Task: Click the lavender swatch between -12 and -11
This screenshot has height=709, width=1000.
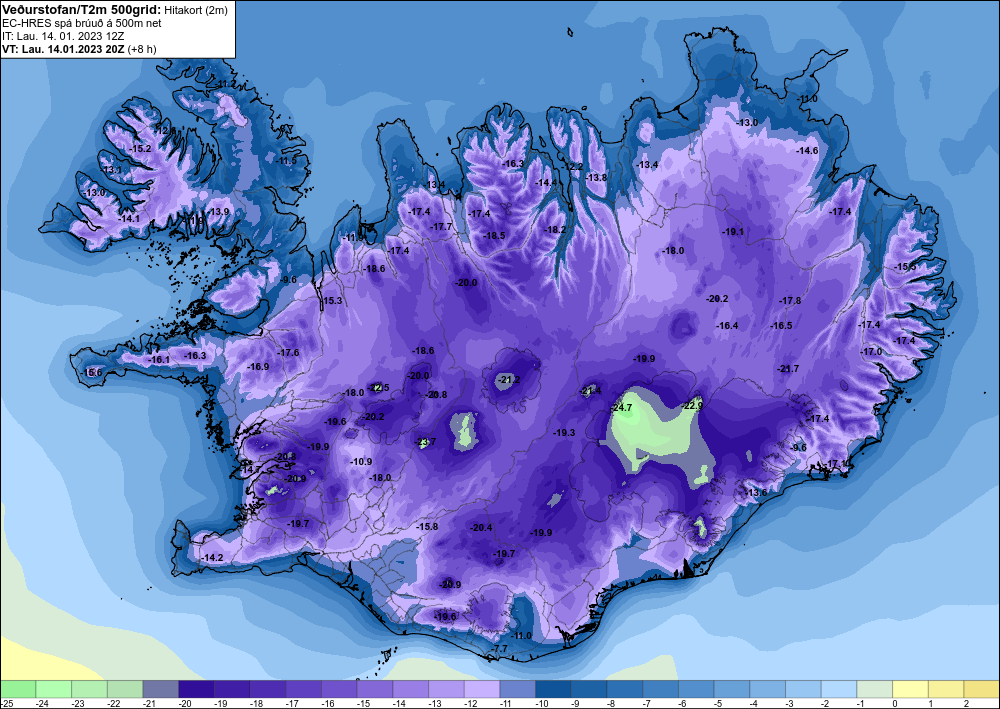Action: coord(482,689)
